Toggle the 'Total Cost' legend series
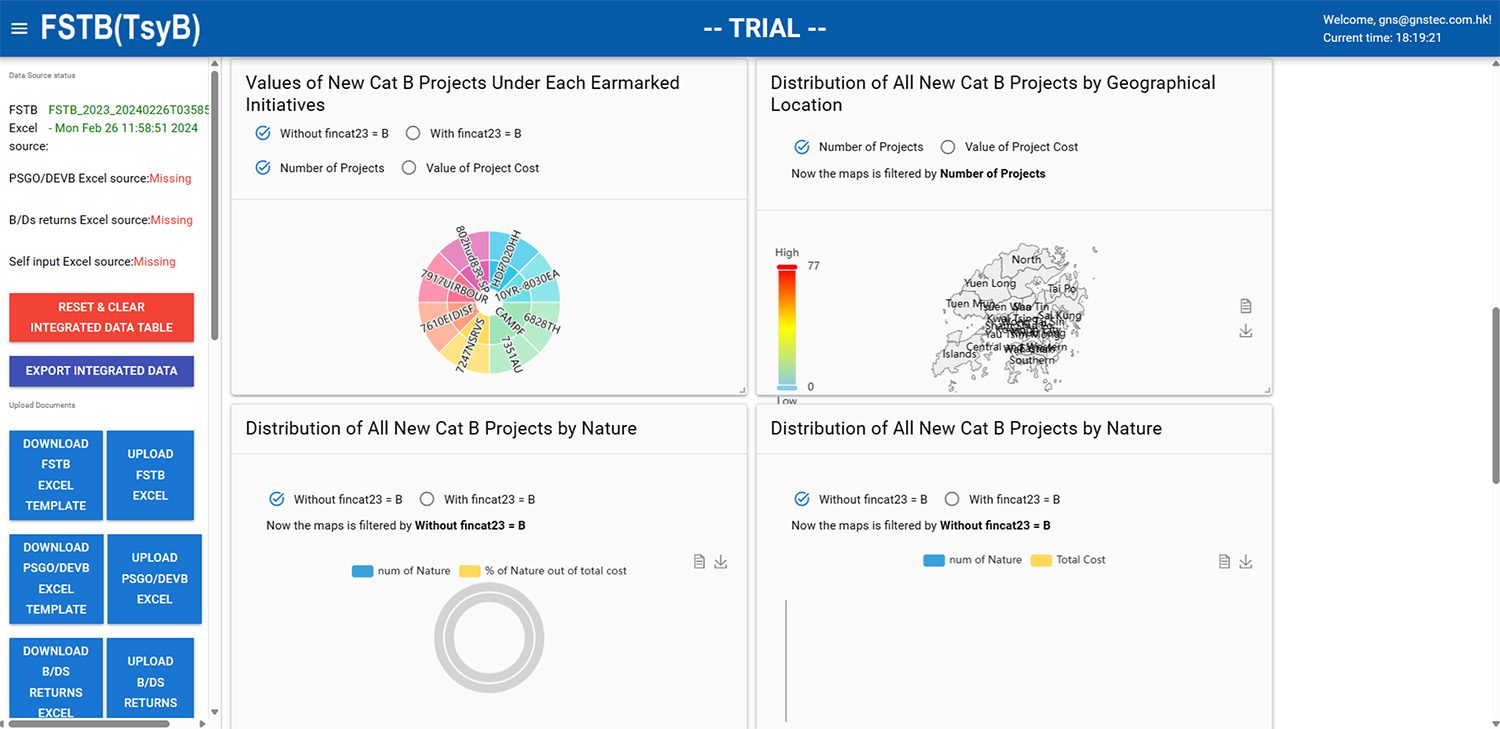 coord(1040,560)
